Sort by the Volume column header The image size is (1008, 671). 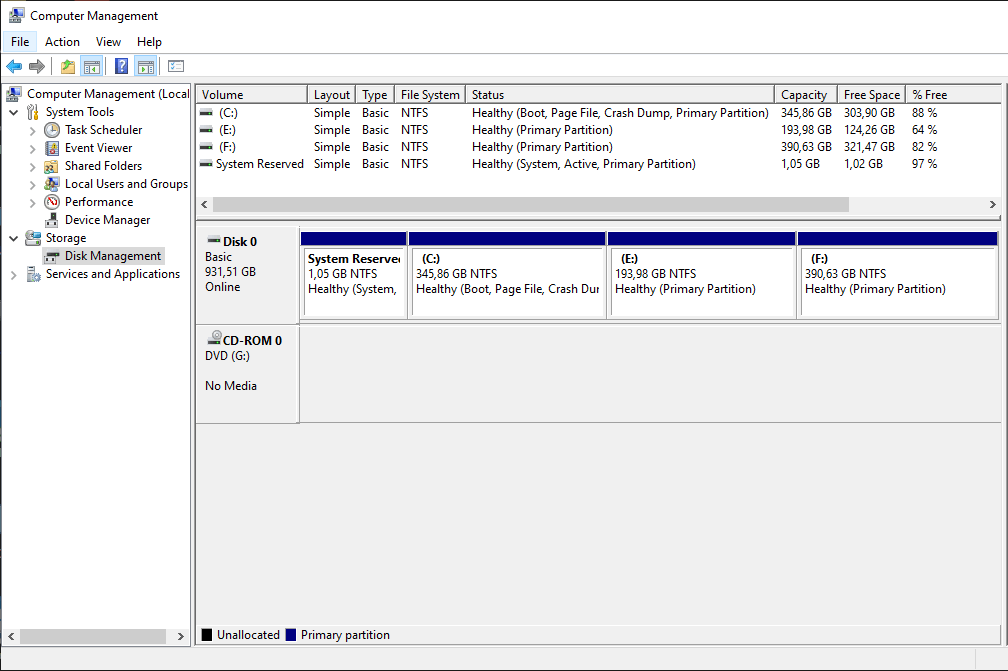click(251, 94)
